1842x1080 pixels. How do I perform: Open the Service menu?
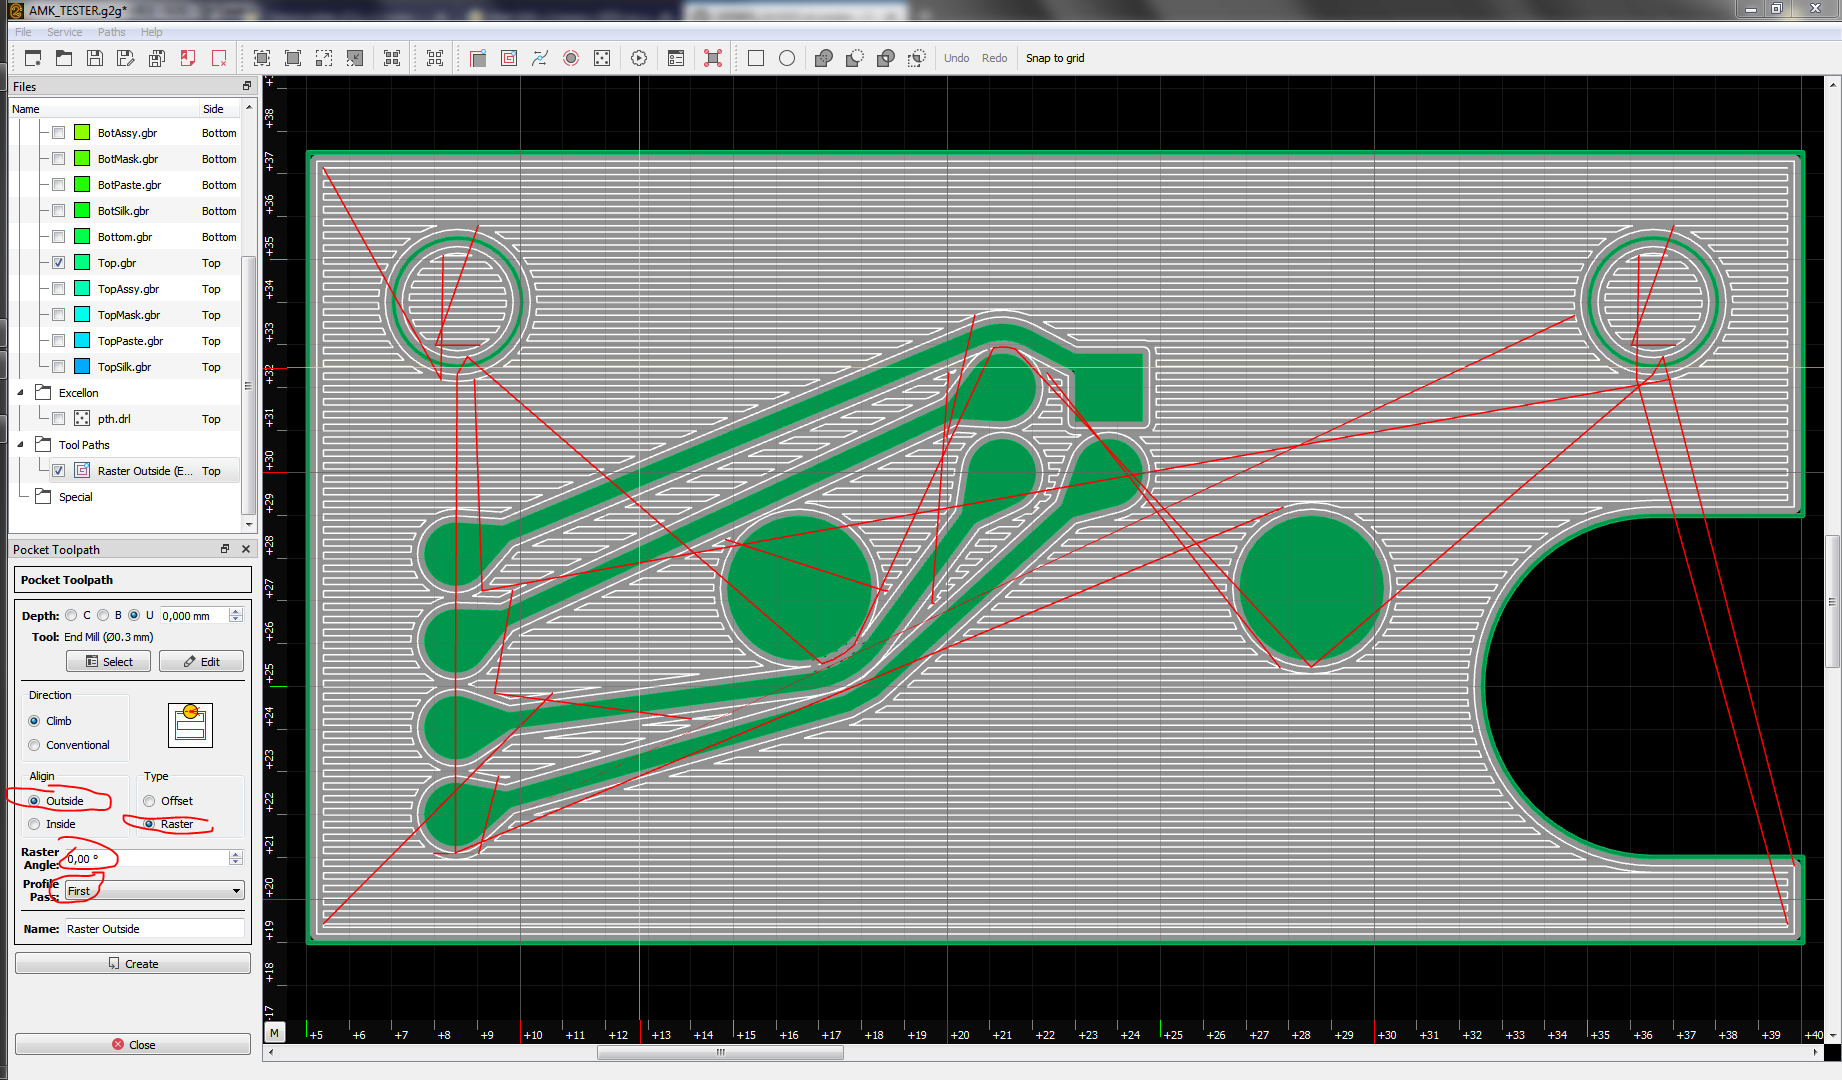click(64, 32)
